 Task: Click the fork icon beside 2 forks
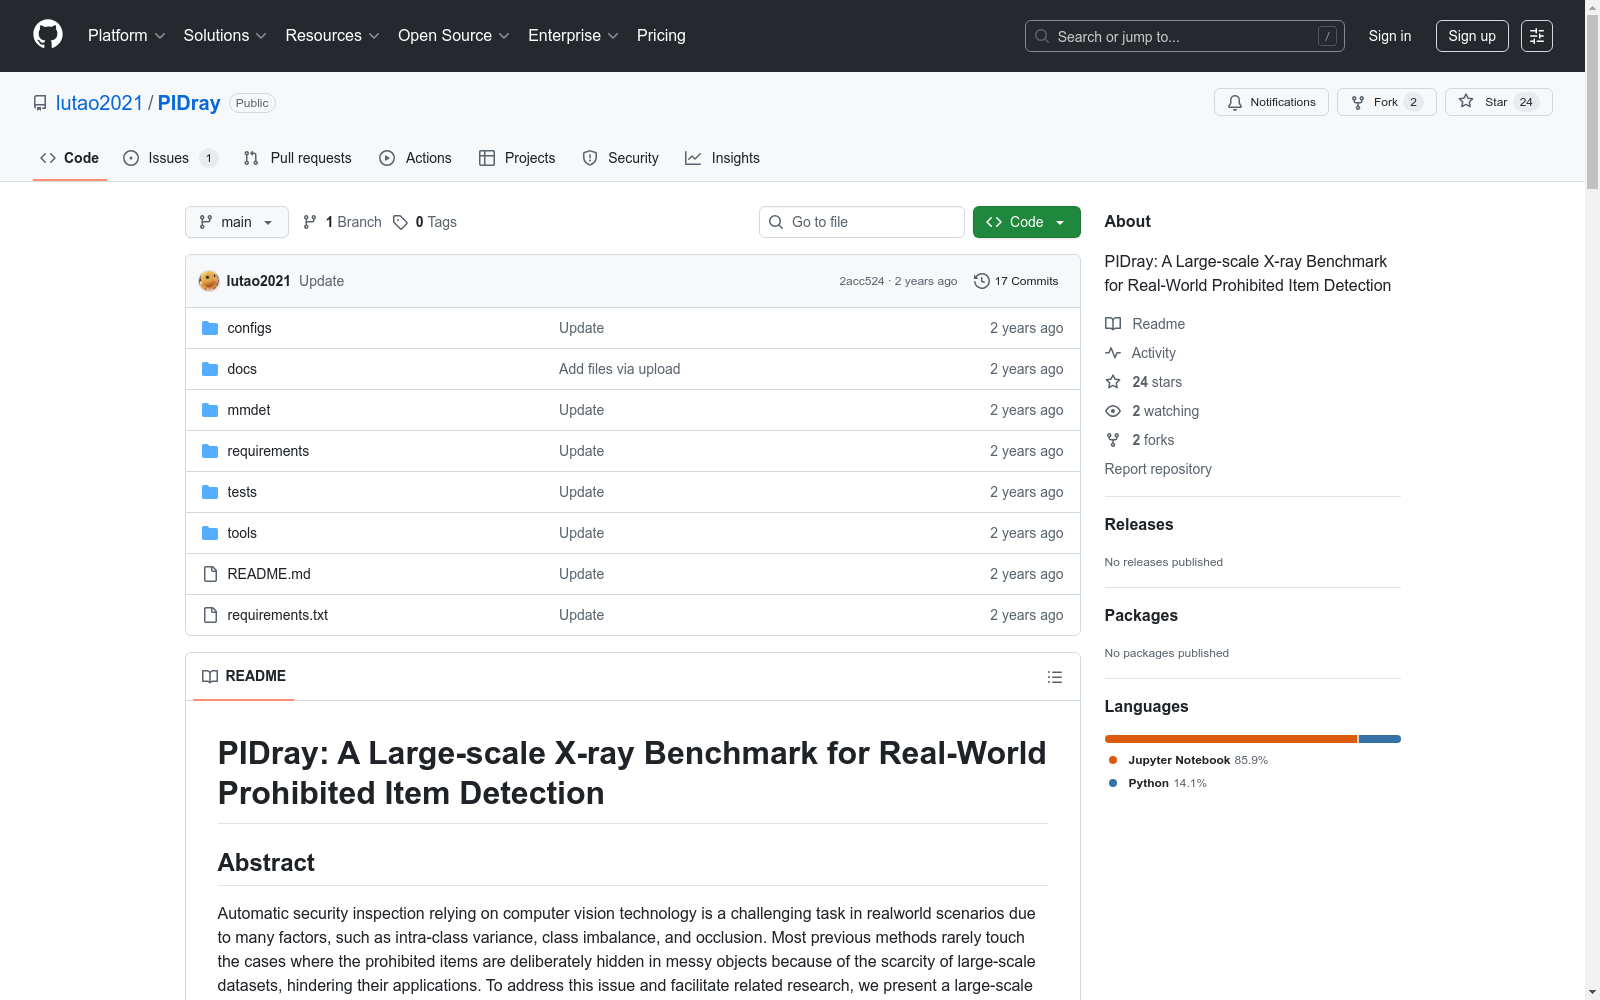[1113, 440]
